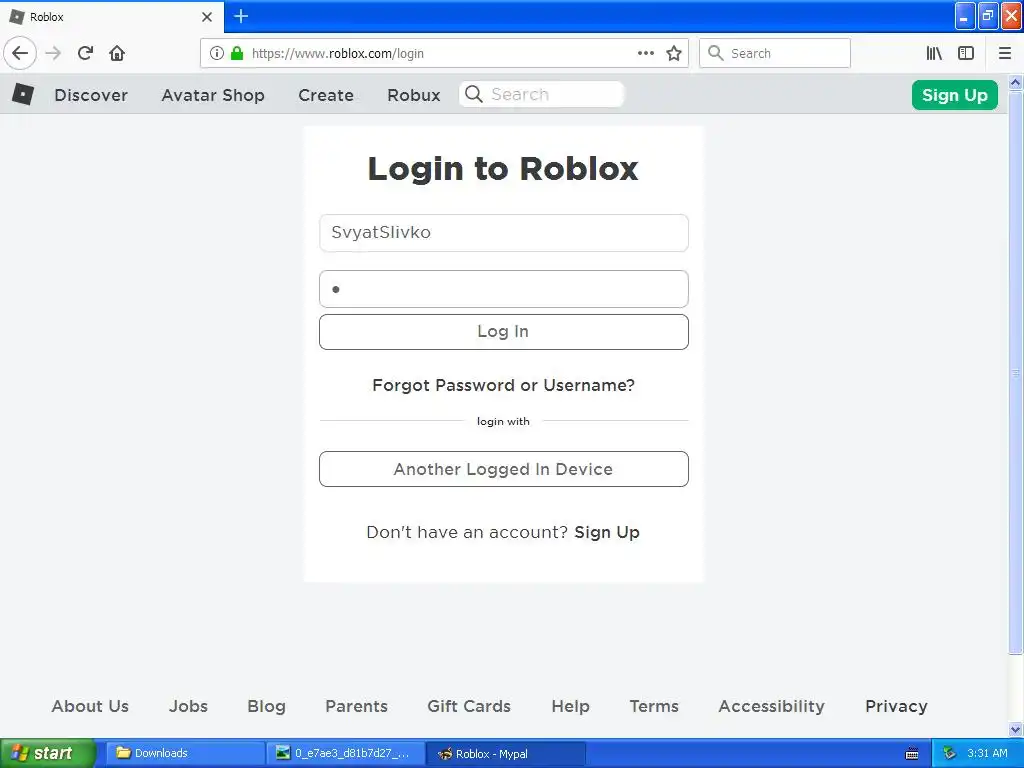Restore down the browser window
Image resolution: width=1024 pixels, height=768 pixels.
click(x=988, y=16)
